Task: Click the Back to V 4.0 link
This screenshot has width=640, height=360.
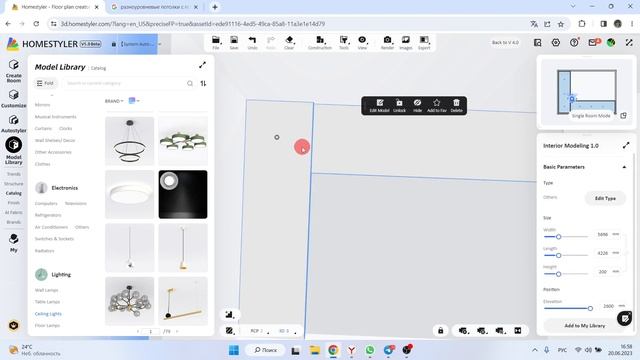Action: [505, 42]
